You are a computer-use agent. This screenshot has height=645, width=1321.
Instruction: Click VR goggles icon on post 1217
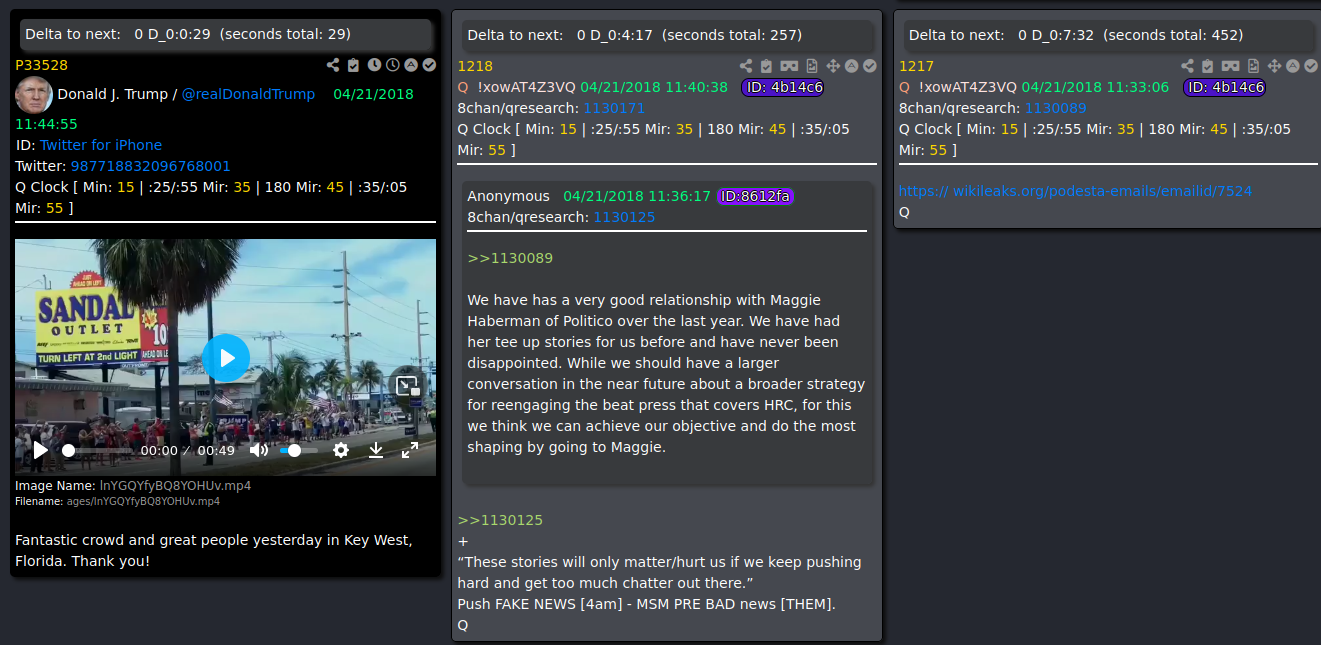pyautogui.click(x=1230, y=66)
